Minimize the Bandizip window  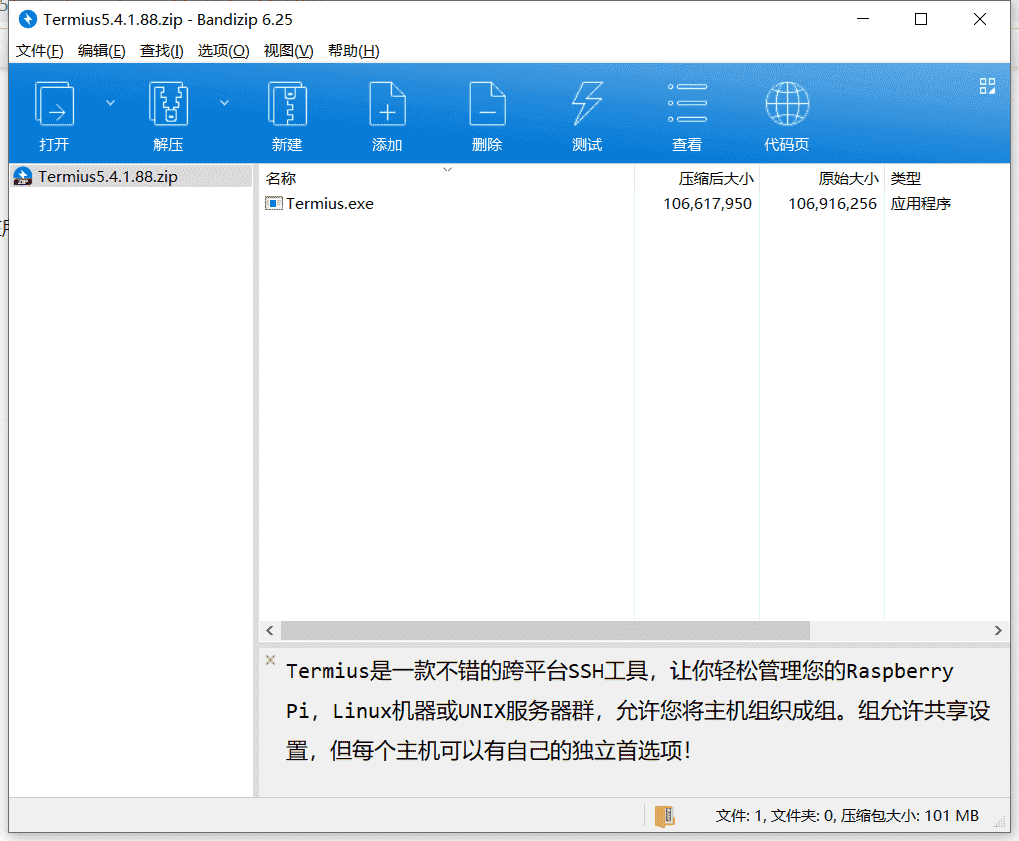click(863, 19)
